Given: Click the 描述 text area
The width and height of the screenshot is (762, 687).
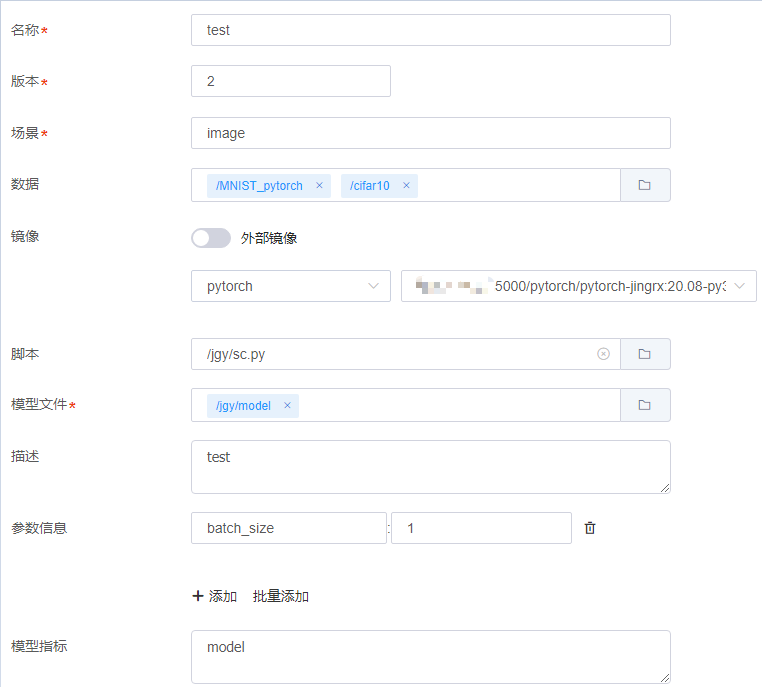Looking at the screenshot, I should [430, 466].
